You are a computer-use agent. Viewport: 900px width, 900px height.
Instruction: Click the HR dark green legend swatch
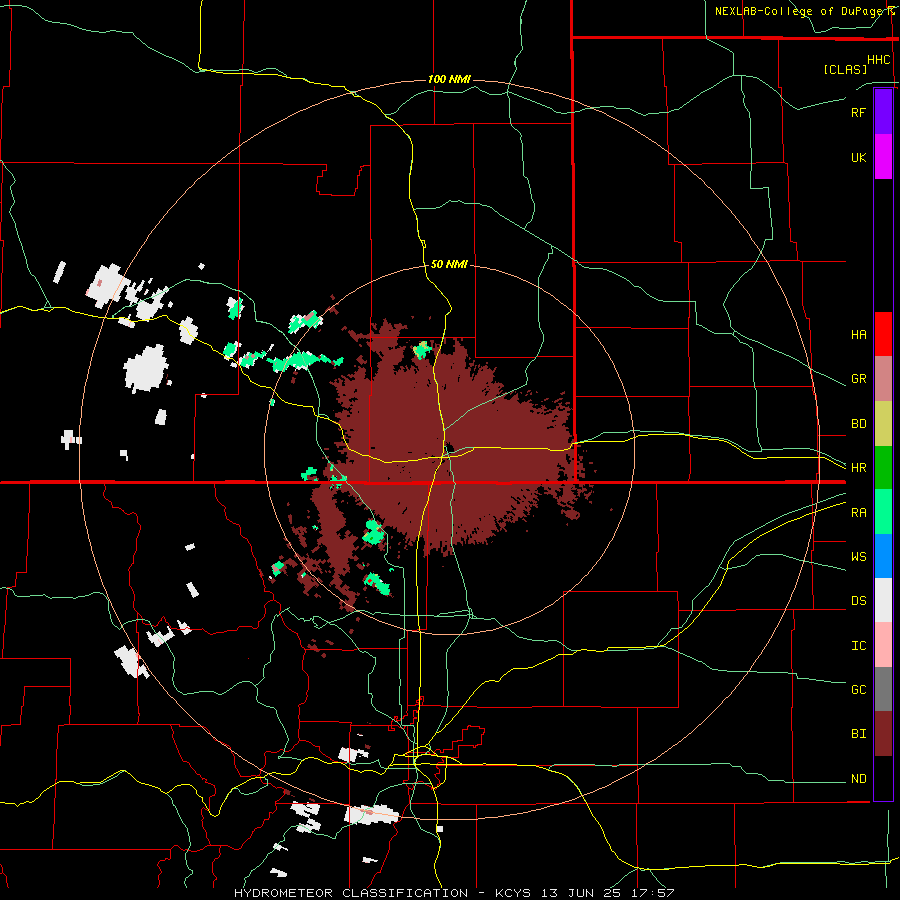coord(883,468)
